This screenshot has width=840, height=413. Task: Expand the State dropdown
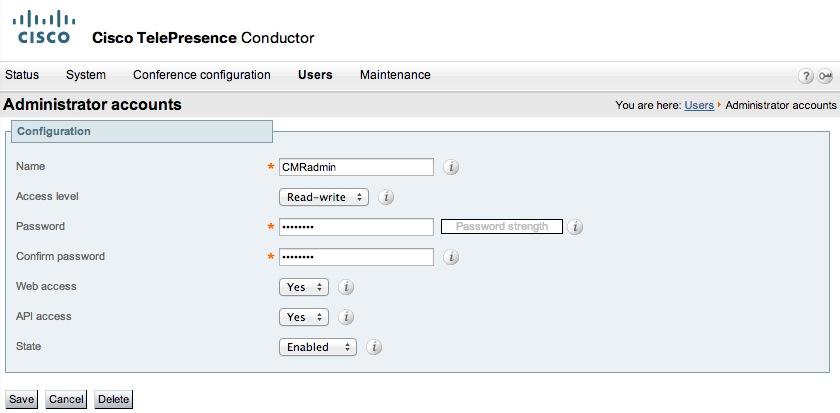[318, 347]
